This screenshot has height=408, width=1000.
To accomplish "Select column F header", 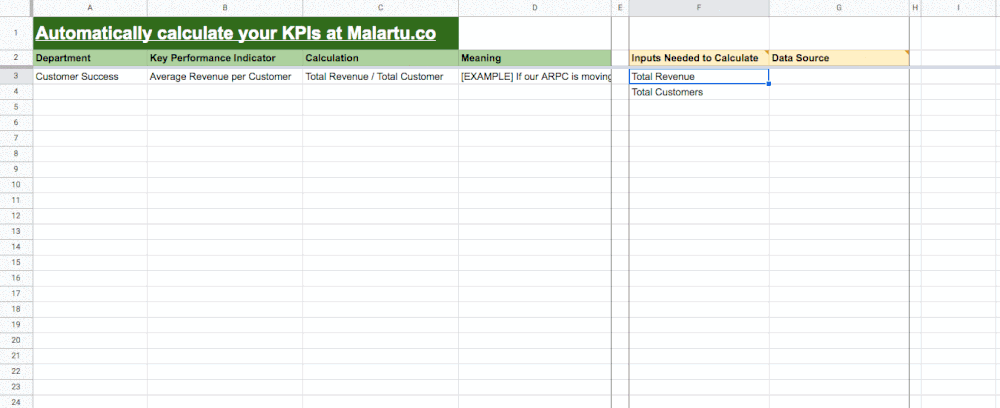I will coord(699,8).
